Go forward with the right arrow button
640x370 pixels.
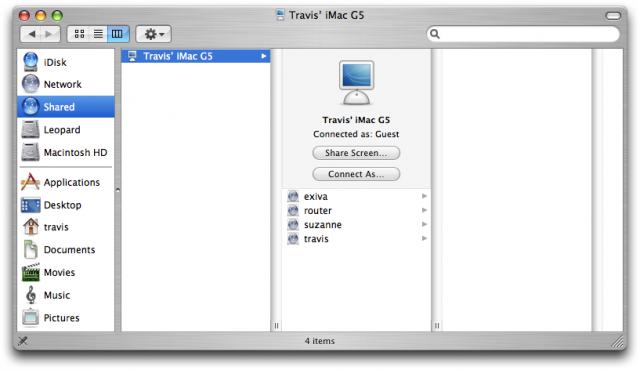coord(49,34)
